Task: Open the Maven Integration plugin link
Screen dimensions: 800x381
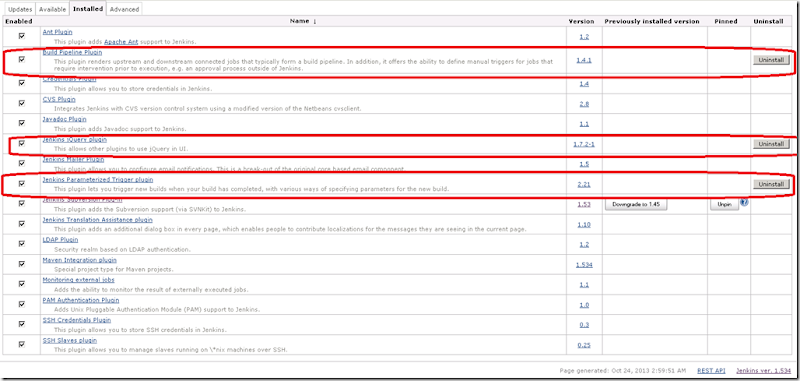Action: [80, 260]
